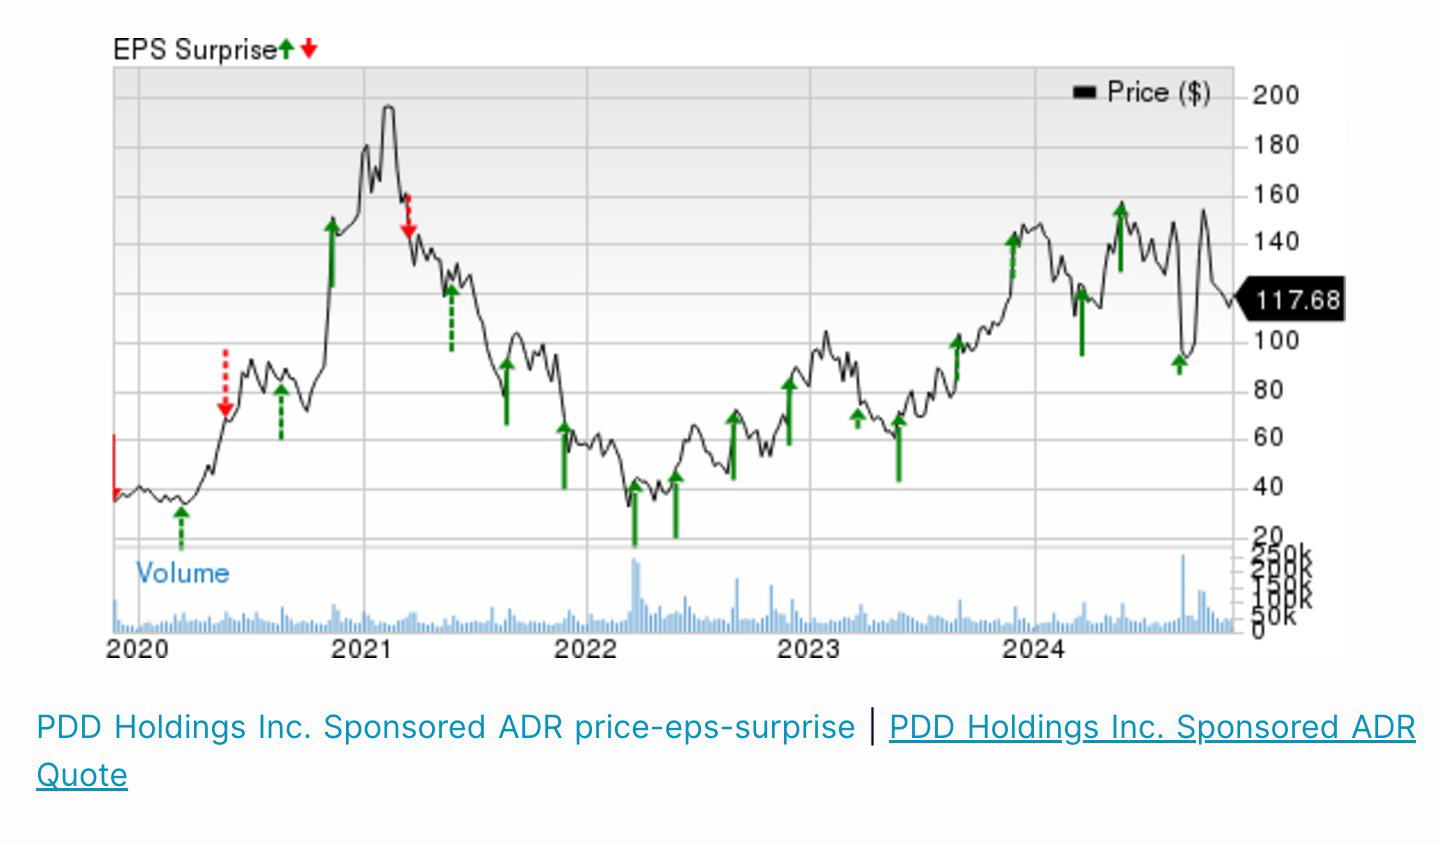Click the "Price ($)" legend text
Viewport: 1440px width, 844px height.
(1159, 93)
